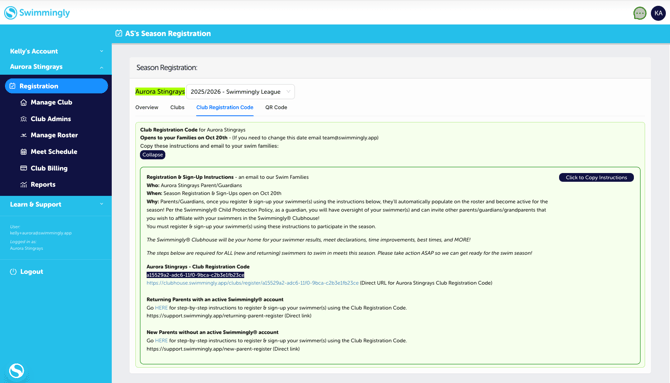670x383 pixels.
Task: Click the Swimmingly badge at sidebar bottom
Action: pos(17,371)
